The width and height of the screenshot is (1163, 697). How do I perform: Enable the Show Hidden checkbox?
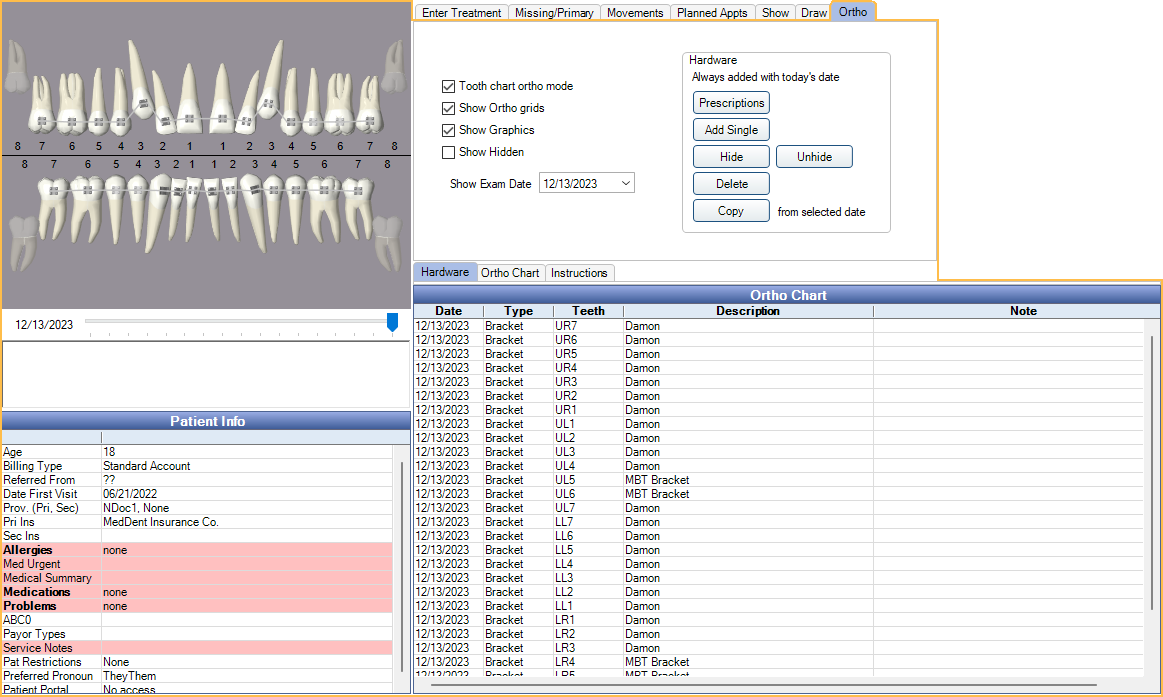pyautogui.click(x=449, y=152)
